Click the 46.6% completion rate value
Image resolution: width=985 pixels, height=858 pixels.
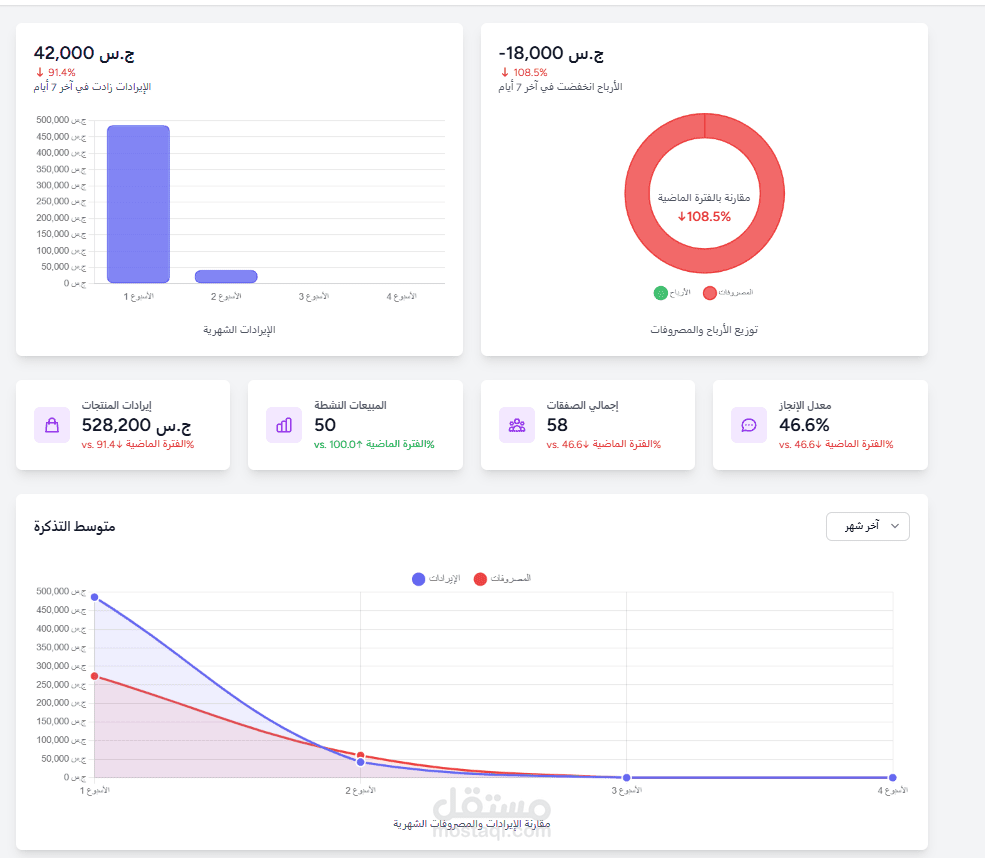click(x=804, y=425)
